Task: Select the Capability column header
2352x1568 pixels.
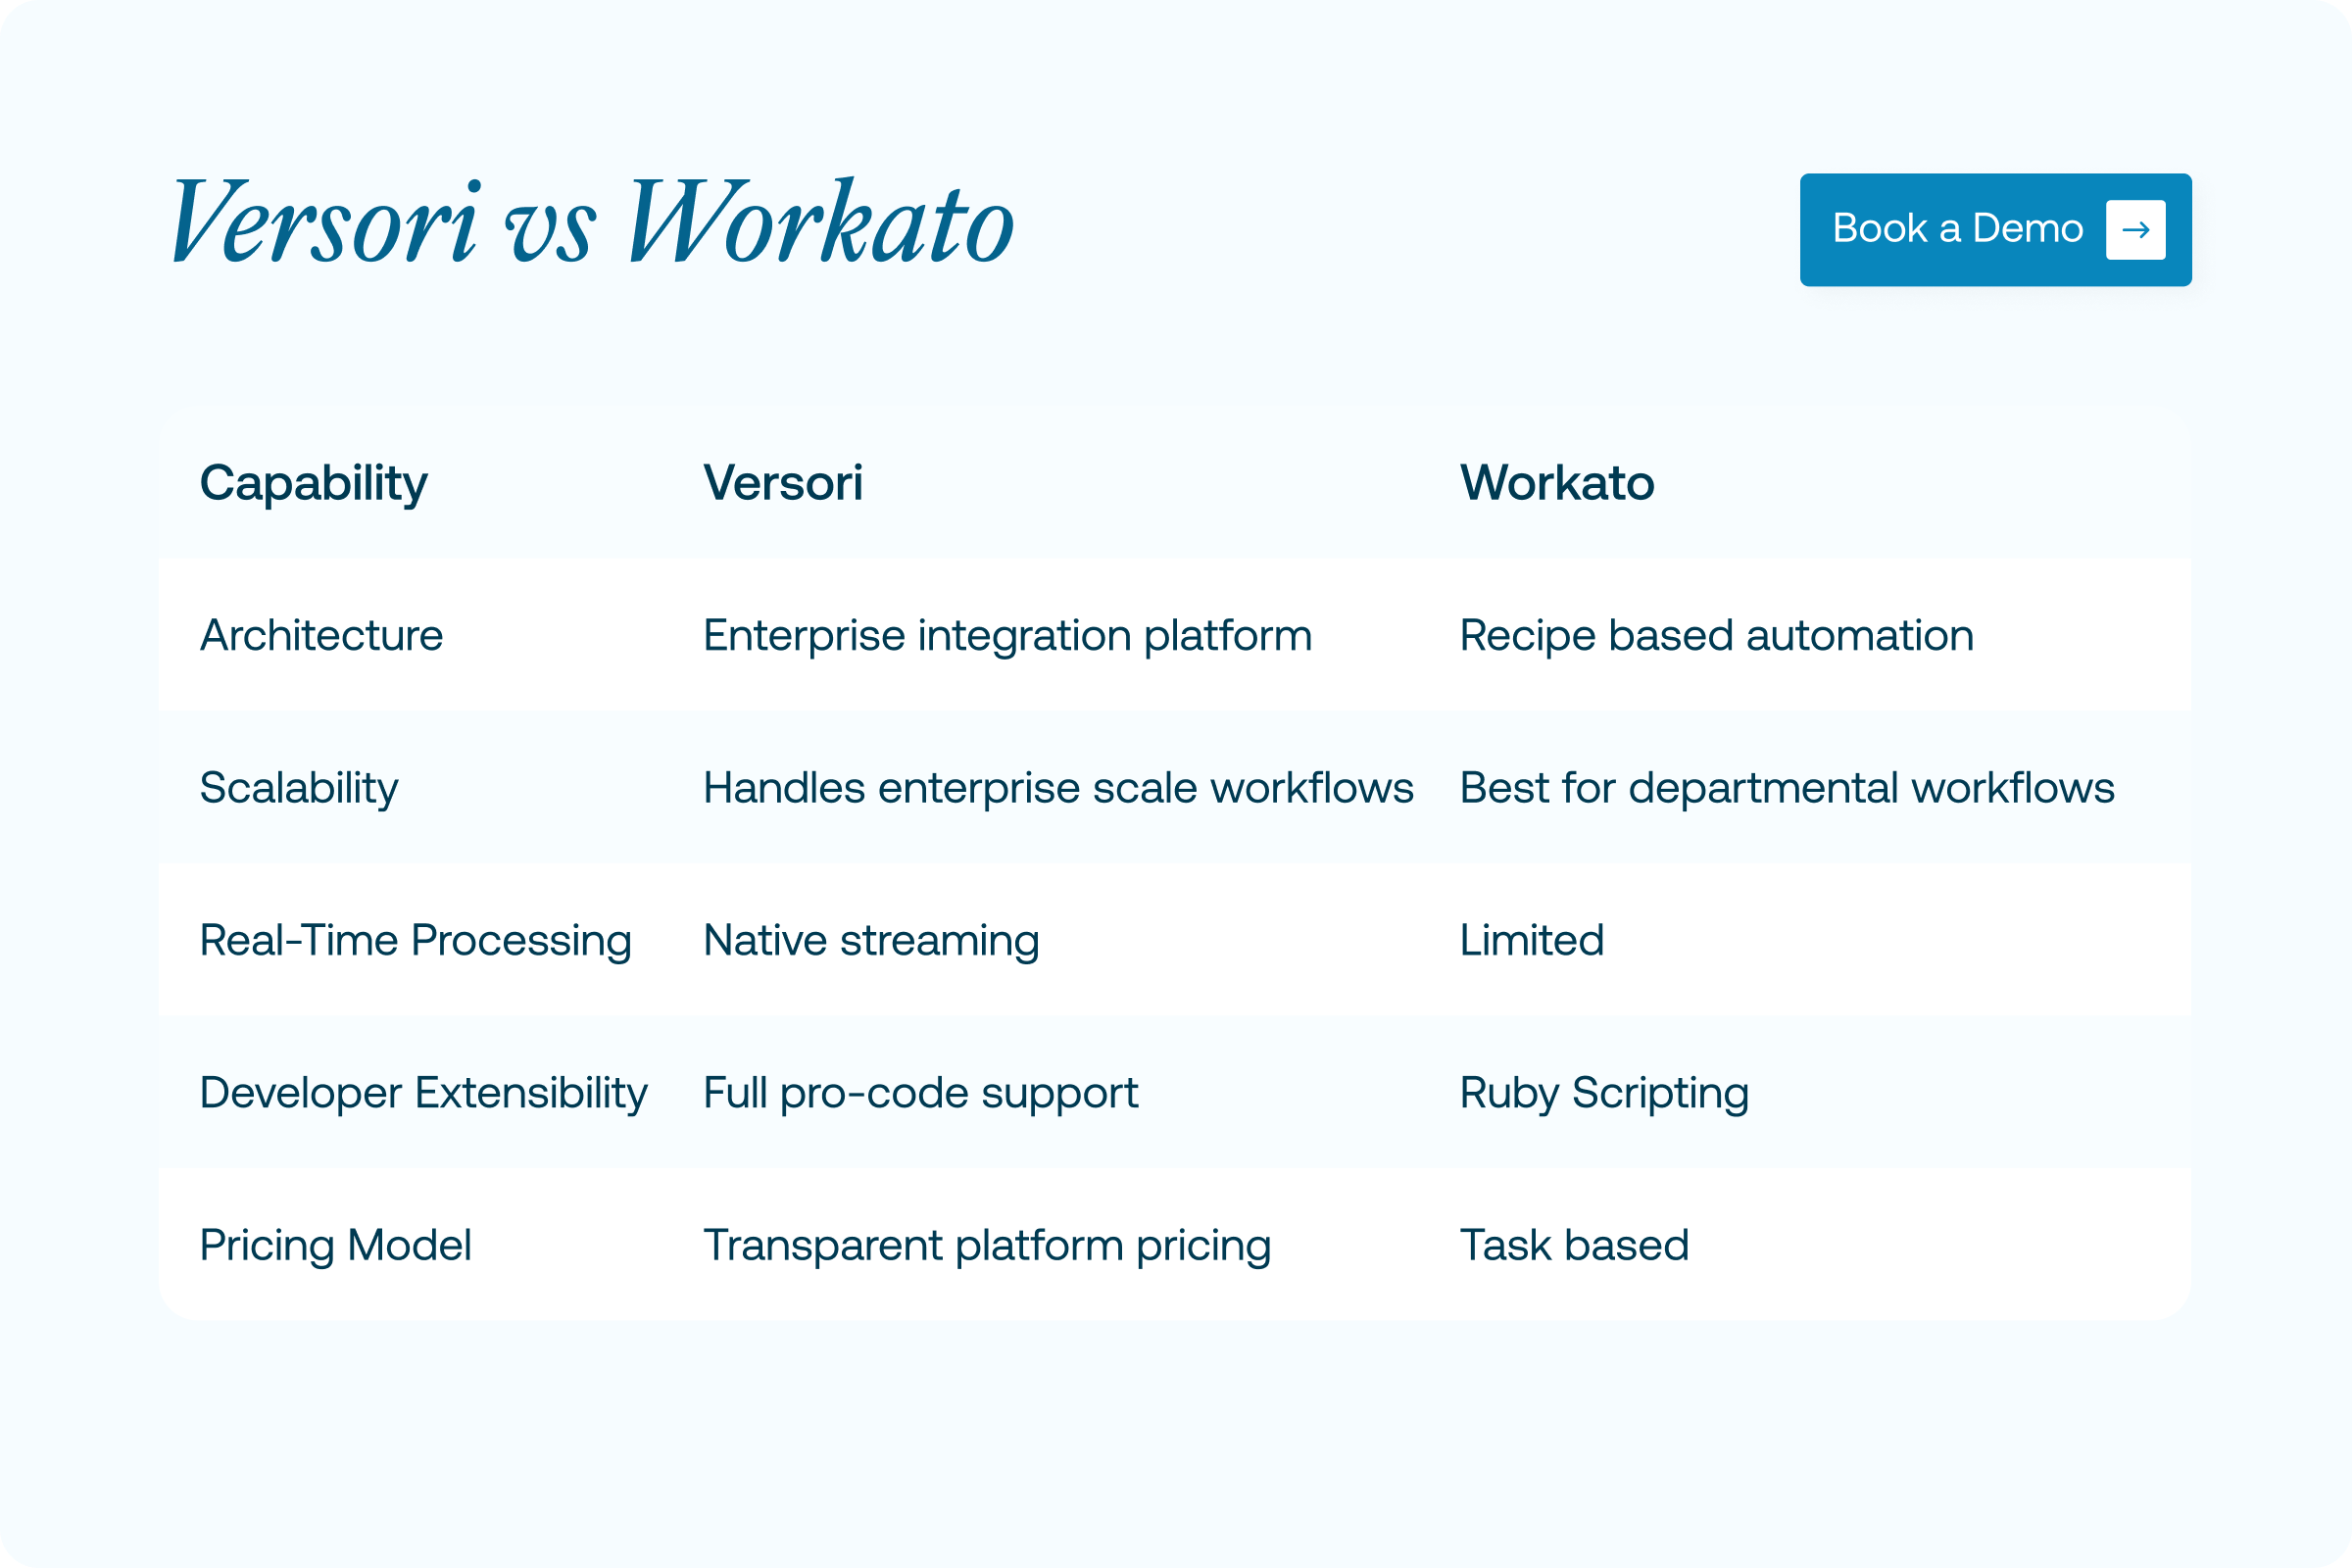Action: [x=313, y=484]
